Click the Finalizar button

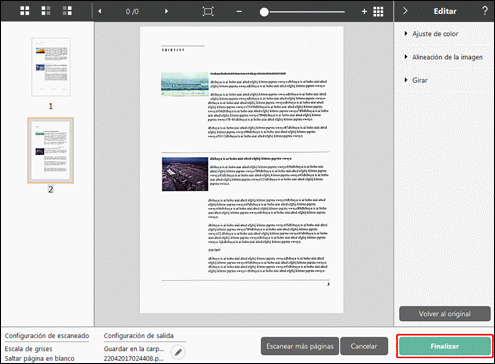445,346
